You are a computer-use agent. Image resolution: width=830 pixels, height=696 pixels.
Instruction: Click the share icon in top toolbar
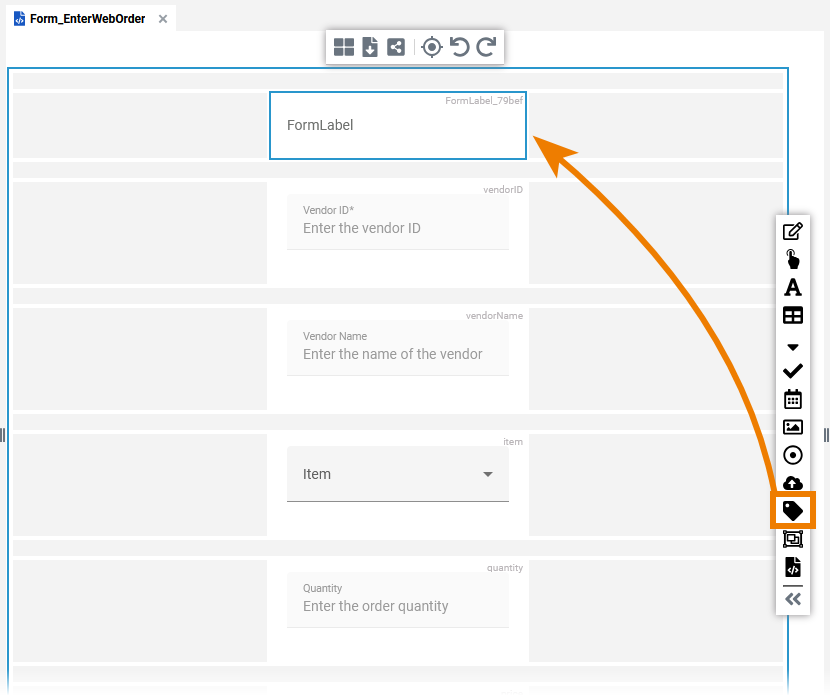[396, 47]
